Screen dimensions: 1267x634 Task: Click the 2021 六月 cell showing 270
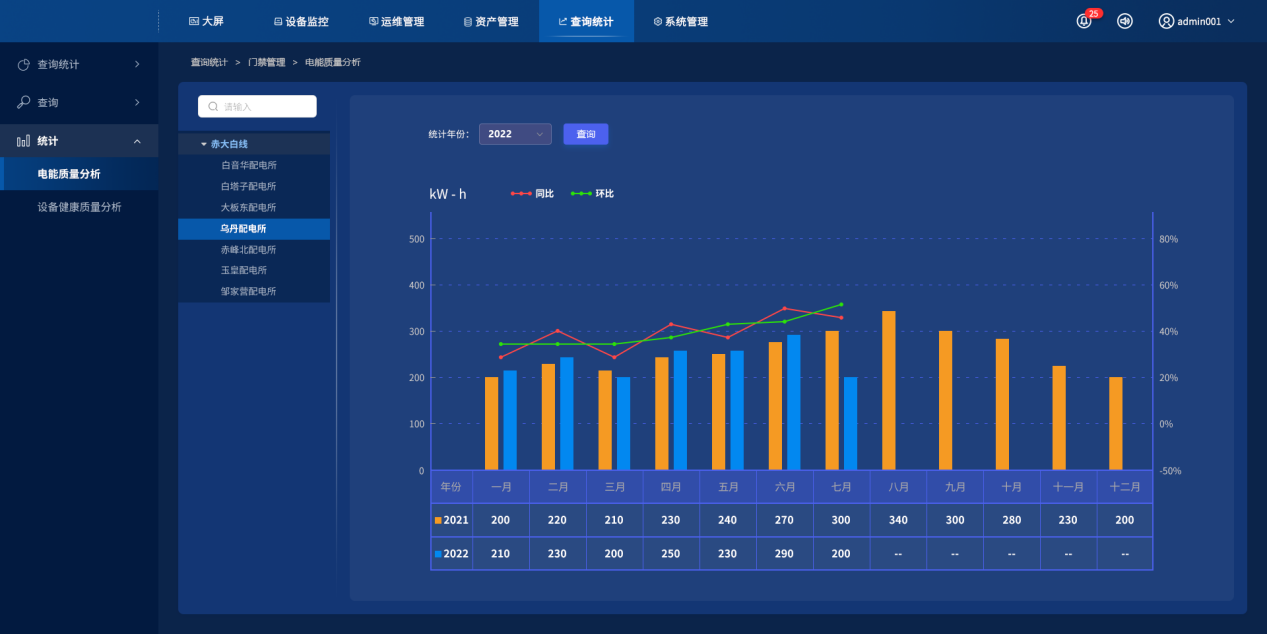(x=785, y=520)
